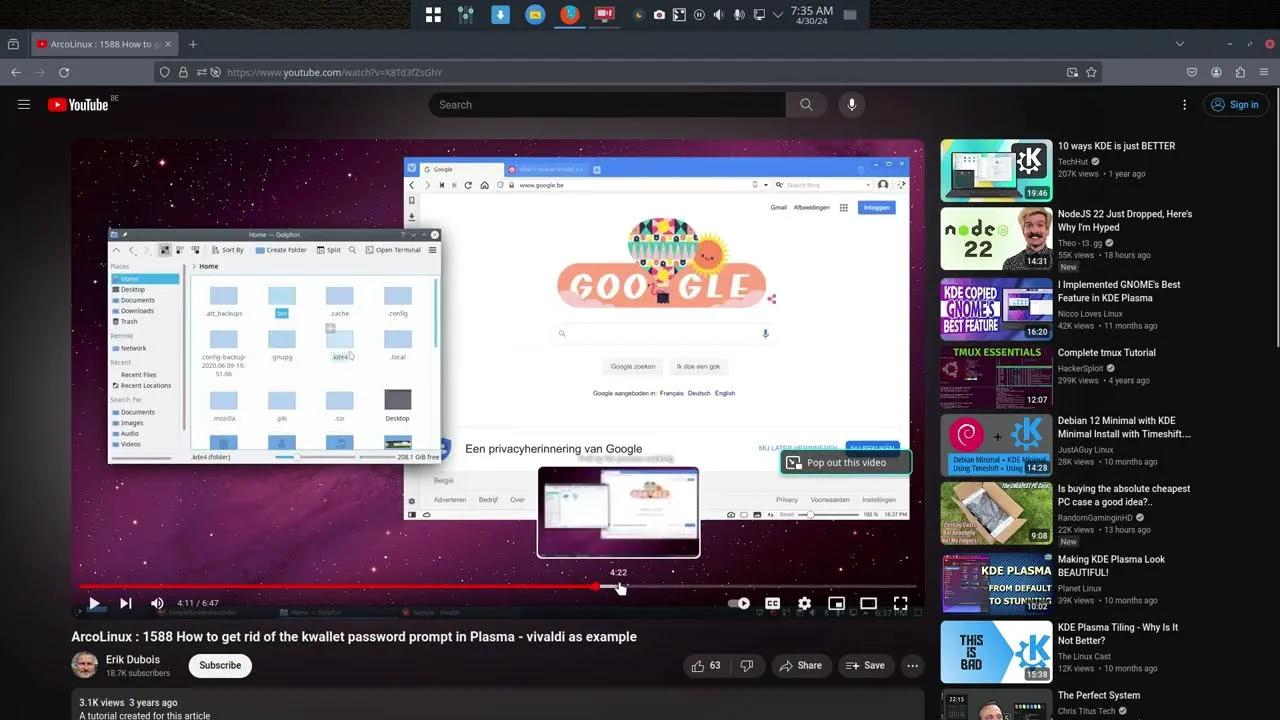Toggle picture-in-picture from address bar icon
Screen dimensions: 1280x720
1072,72
